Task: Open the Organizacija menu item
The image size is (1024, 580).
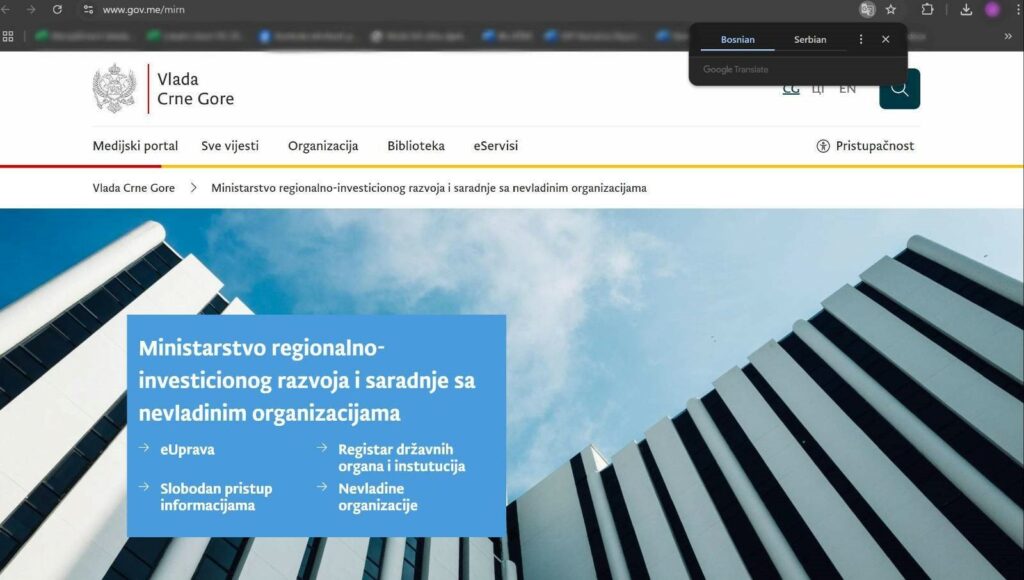Action: click(x=323, y=146)
